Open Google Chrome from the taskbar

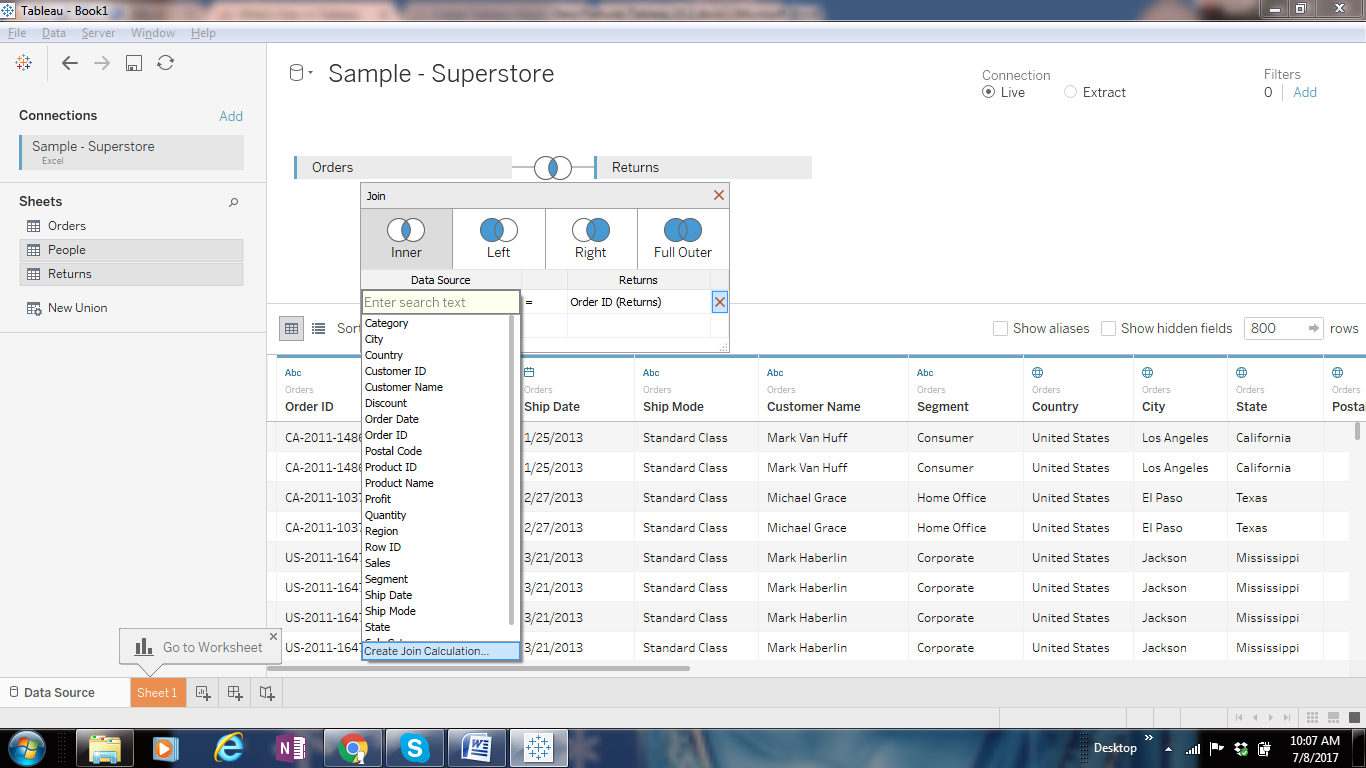pyautogui.click(x=352, y=747)
